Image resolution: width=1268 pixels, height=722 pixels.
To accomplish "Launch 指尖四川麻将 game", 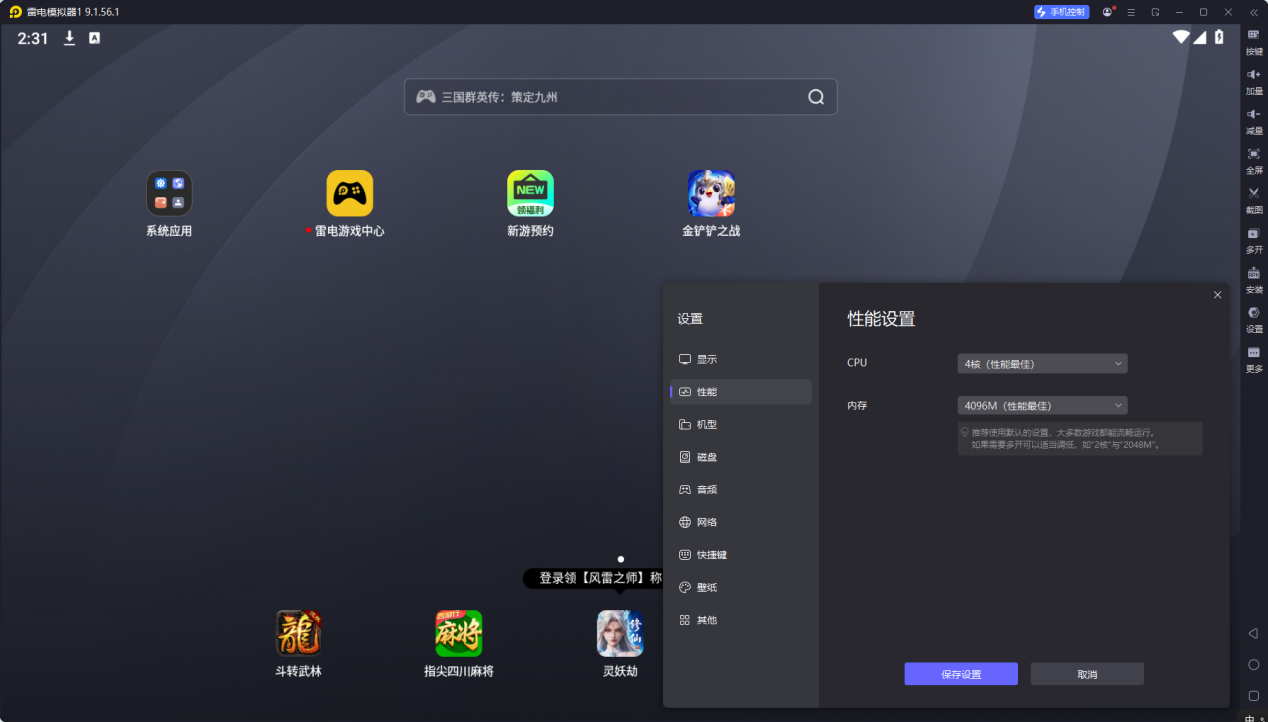I will 459,644.
